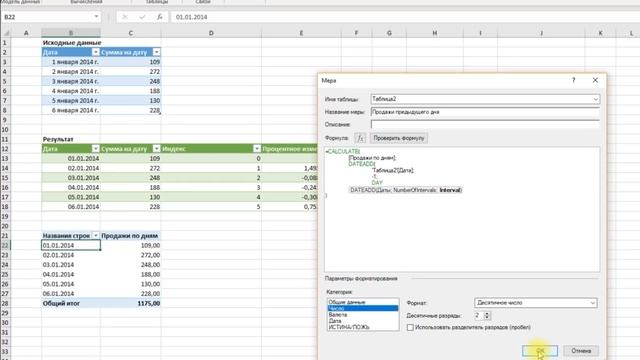The height and width of the screenshot is (360, 640).
Task: Open filter dropdown for blue Сумма на дату header
Action: (x=156, y=52)
